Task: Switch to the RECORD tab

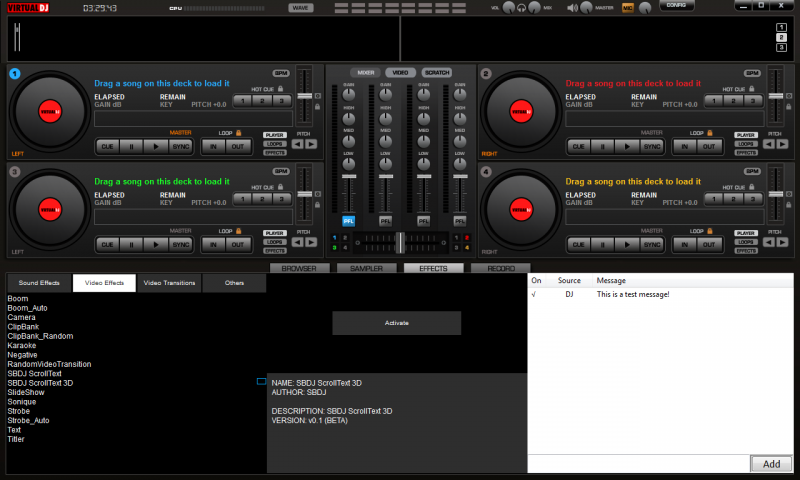Action: point(501,268)
